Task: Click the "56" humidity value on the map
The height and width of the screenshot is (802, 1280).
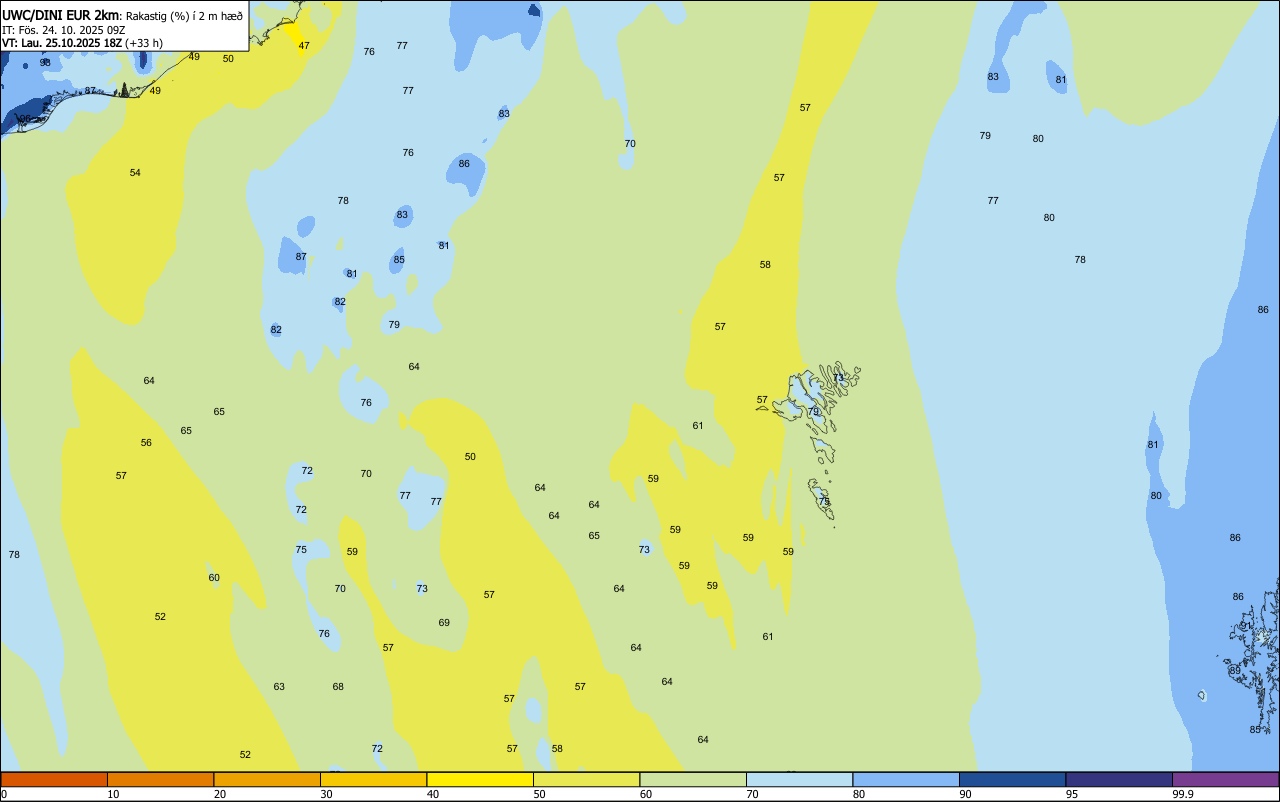Action: [146, 443]
